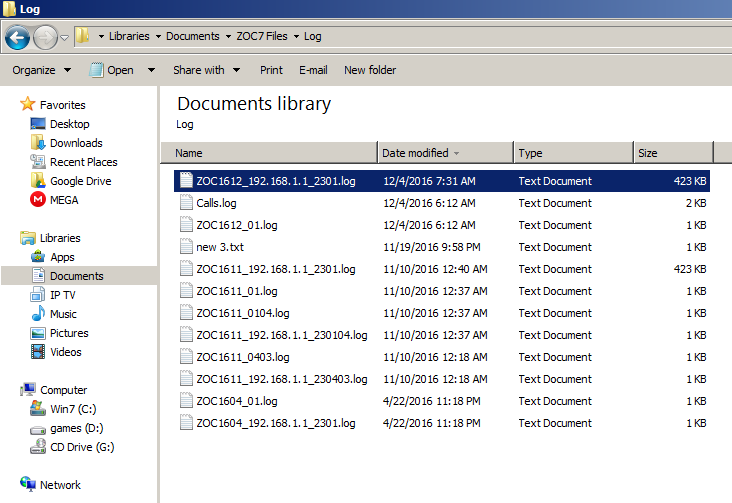Select the Calls.log file
The height and width of the screenshot is (503, 732).
coord(442,203)
